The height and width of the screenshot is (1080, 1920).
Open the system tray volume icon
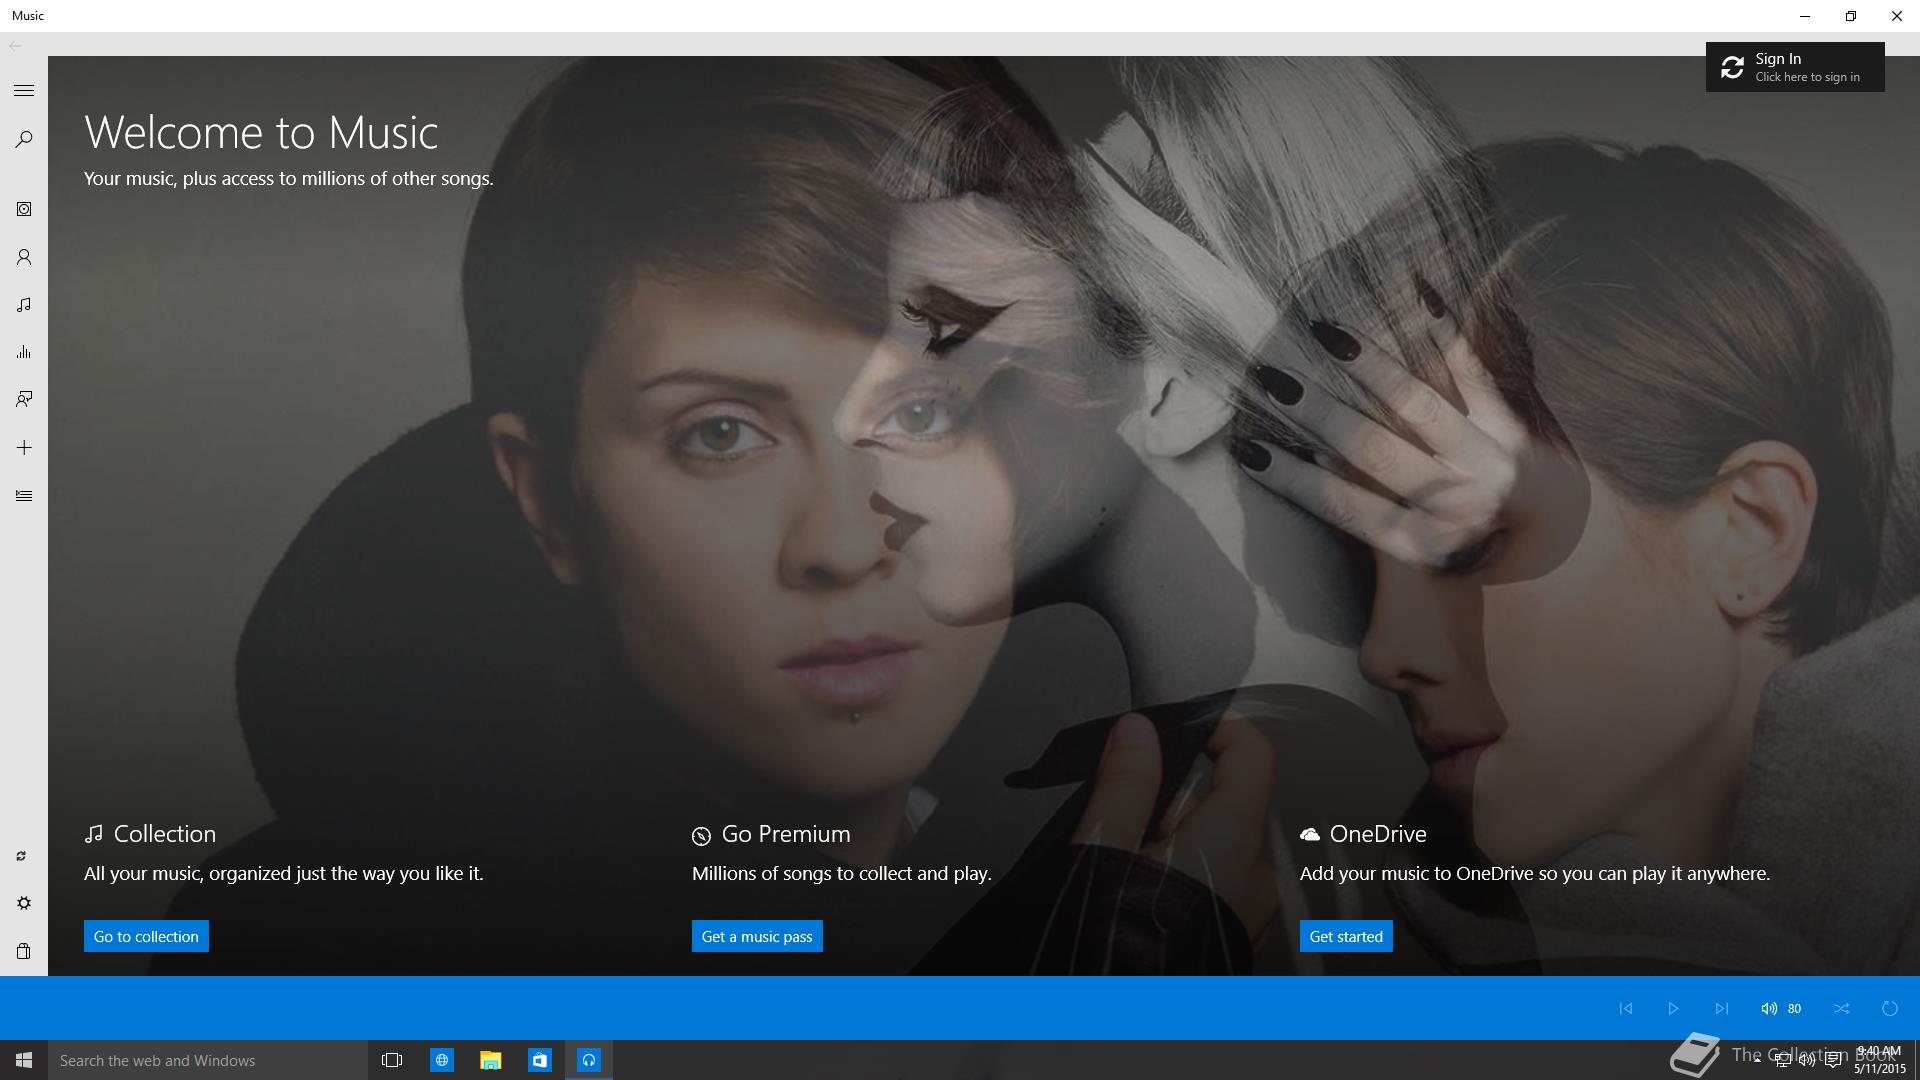point(1807,1060)
